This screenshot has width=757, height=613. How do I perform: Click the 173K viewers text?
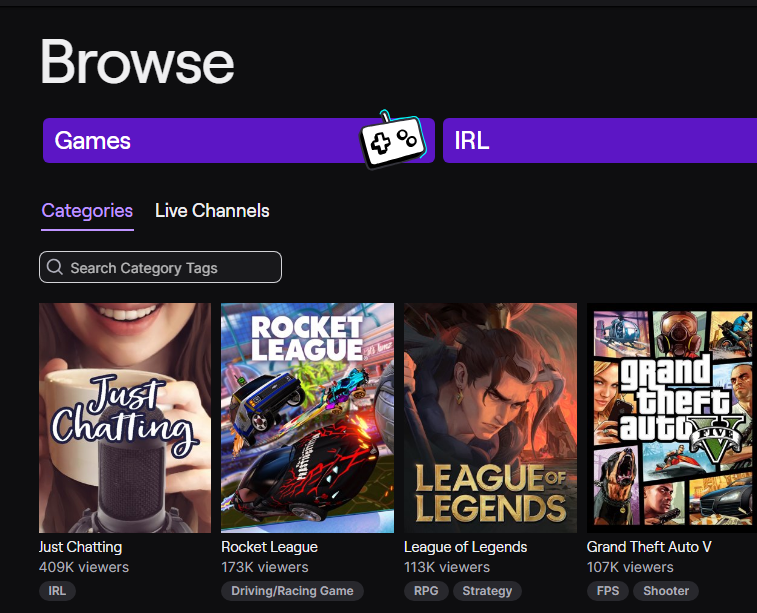[265, 567]
